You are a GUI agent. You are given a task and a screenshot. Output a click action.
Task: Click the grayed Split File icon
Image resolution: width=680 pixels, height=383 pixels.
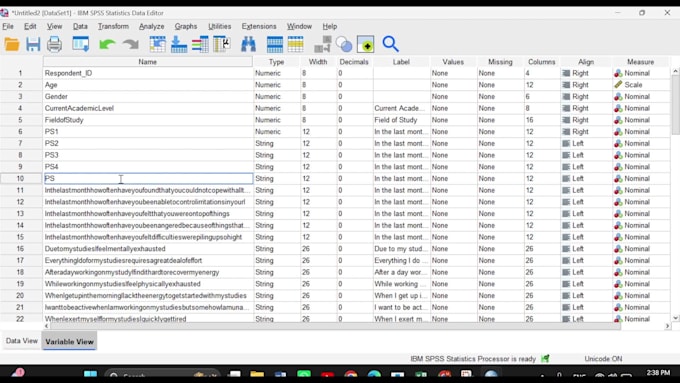[323, 44]
